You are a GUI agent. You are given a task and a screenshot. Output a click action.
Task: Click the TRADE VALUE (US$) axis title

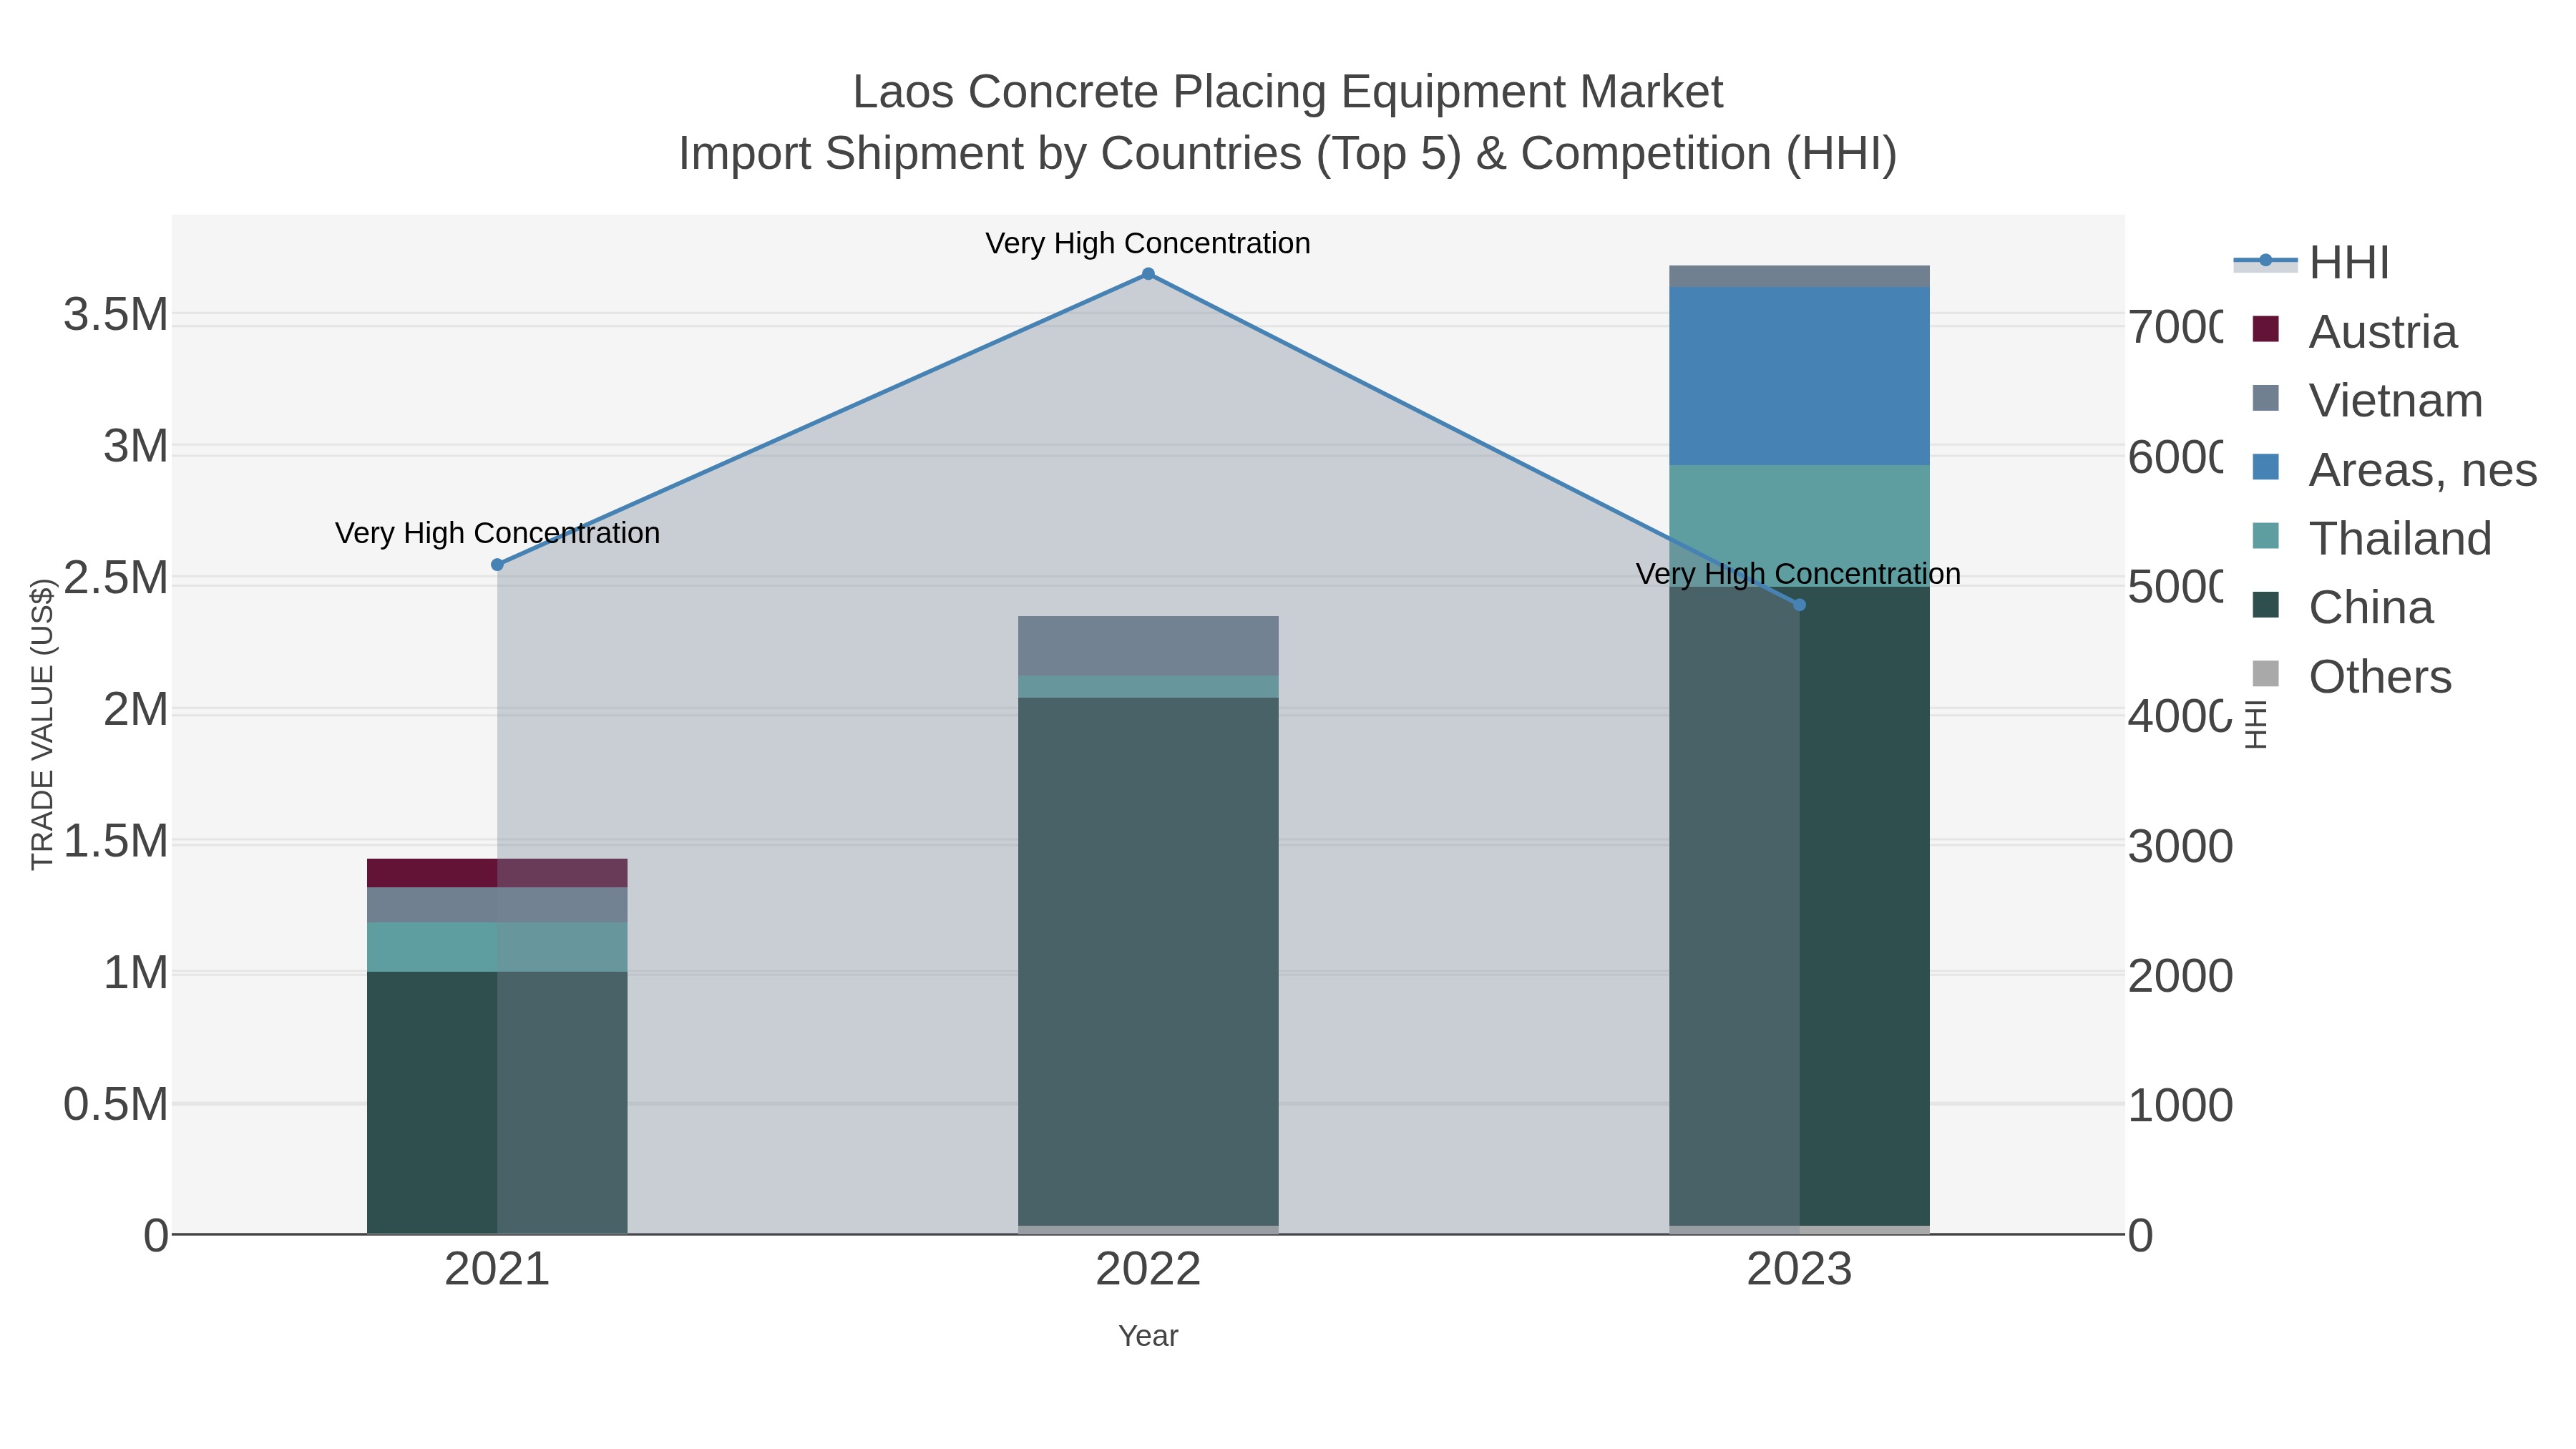click(42, 724)
